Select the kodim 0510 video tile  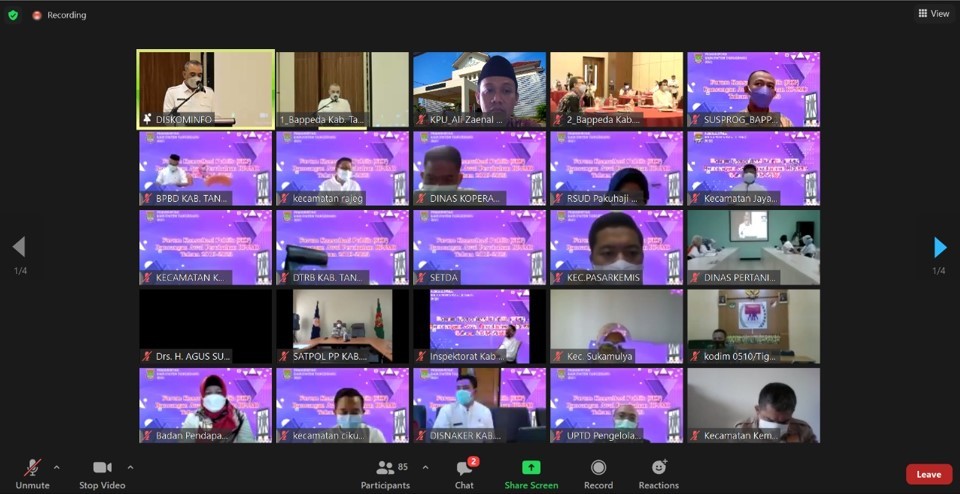[753, 326]
